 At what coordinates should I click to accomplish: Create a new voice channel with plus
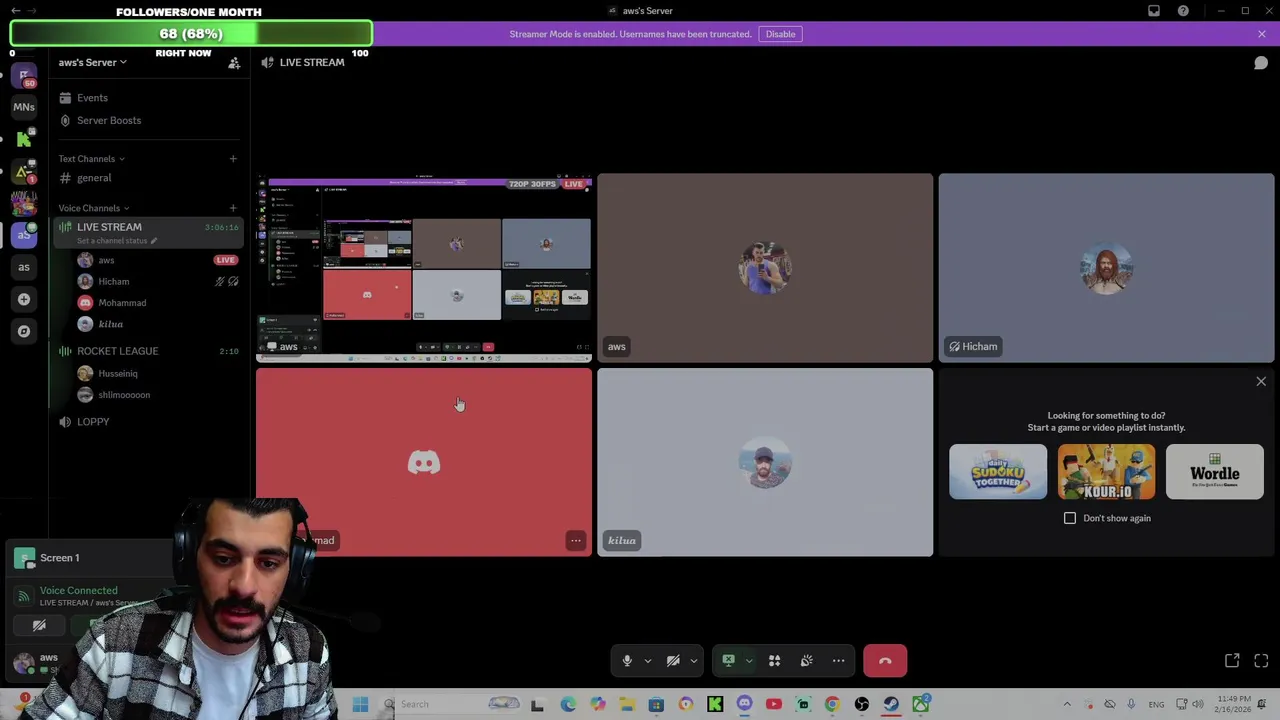click(233, 208)
